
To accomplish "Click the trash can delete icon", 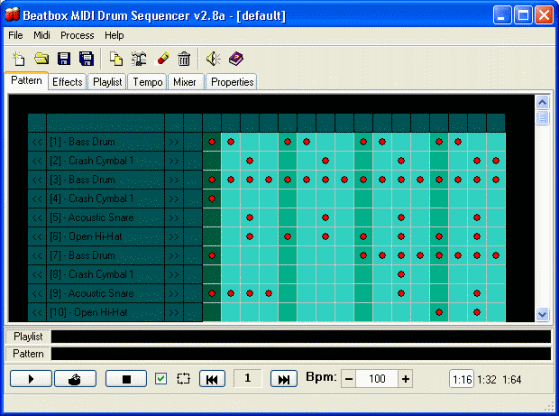I will click(184, 58).
